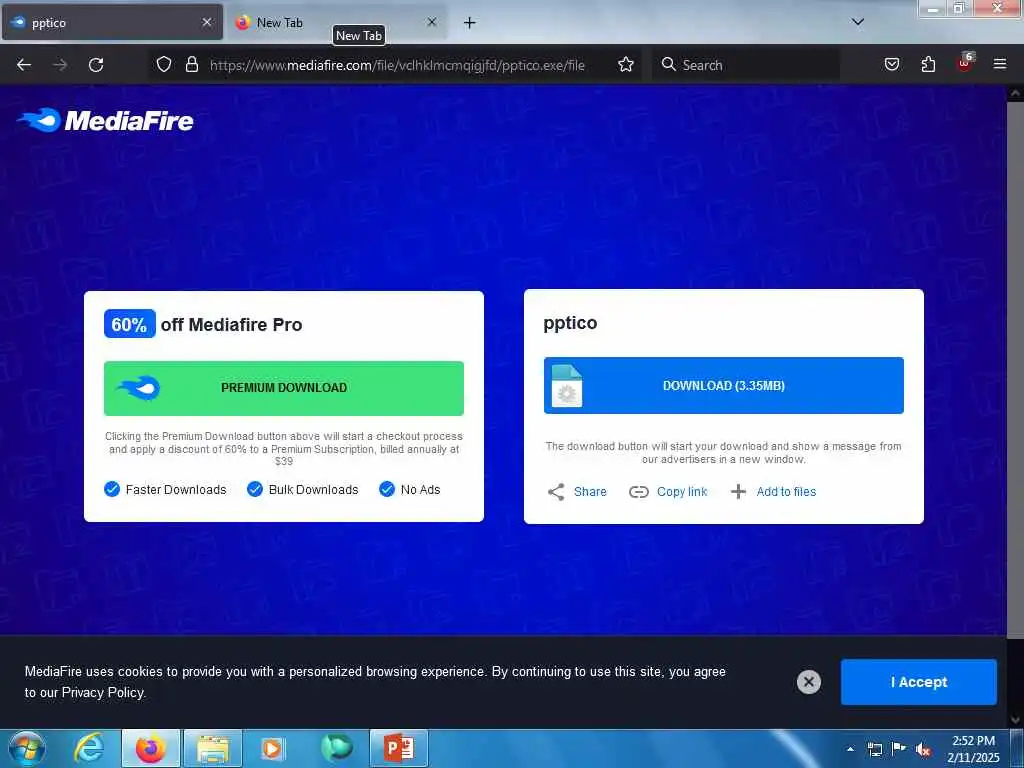Viewport: 1024px width, 768px height.
Task: Open File Explorer from taskbar
Action: coord(213,748)
